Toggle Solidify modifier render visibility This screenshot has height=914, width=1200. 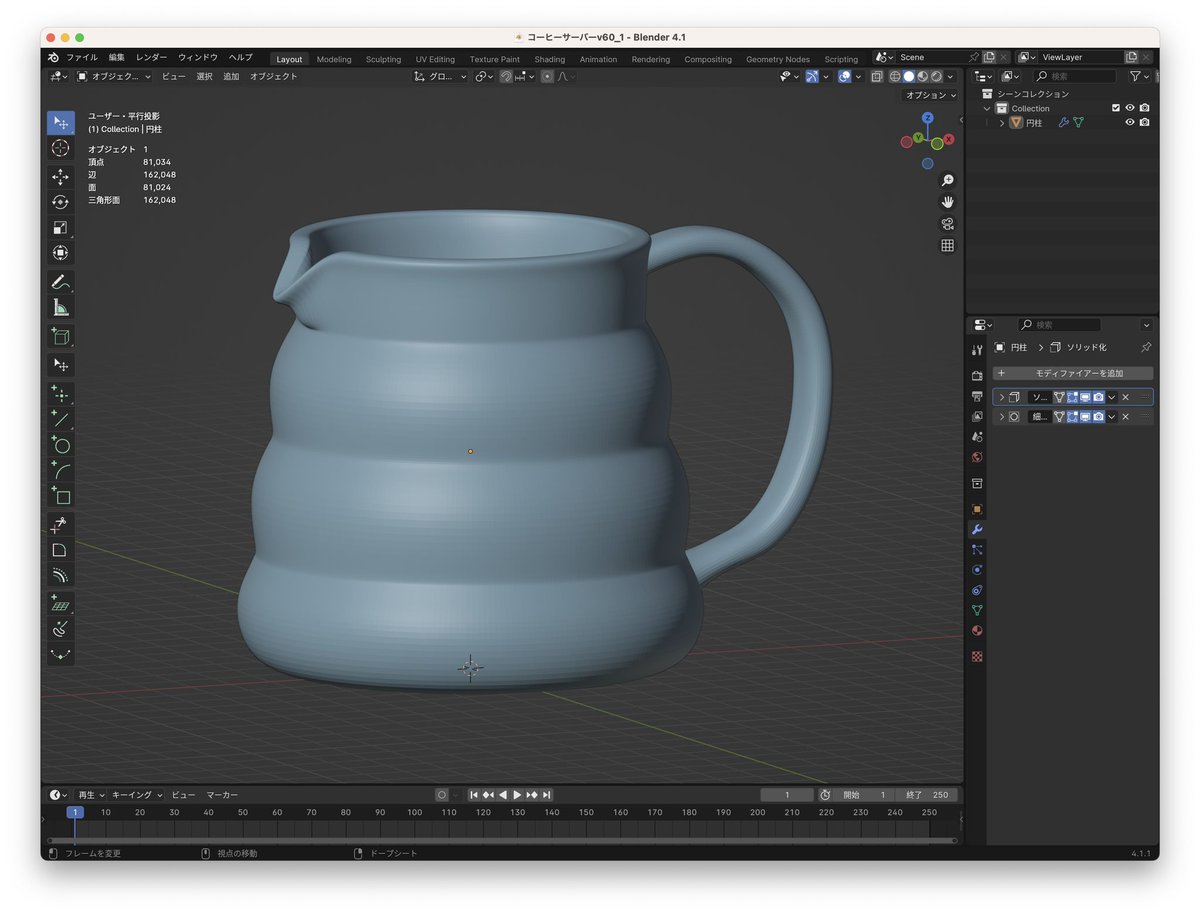[1098, 397]
